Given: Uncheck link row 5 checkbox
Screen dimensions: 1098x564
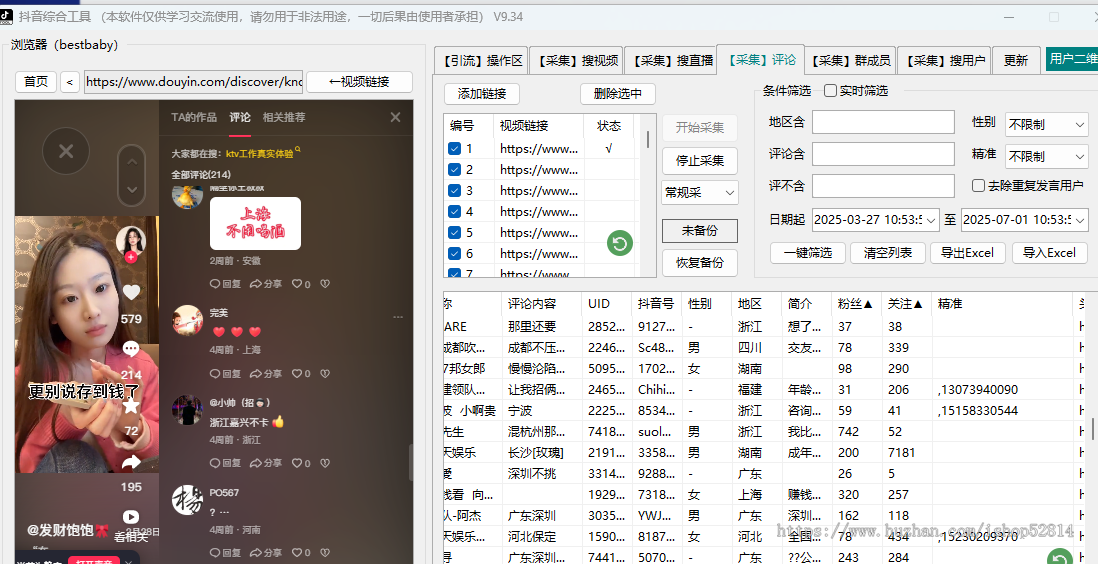Looking at the screenshot, I should [454, 233].
